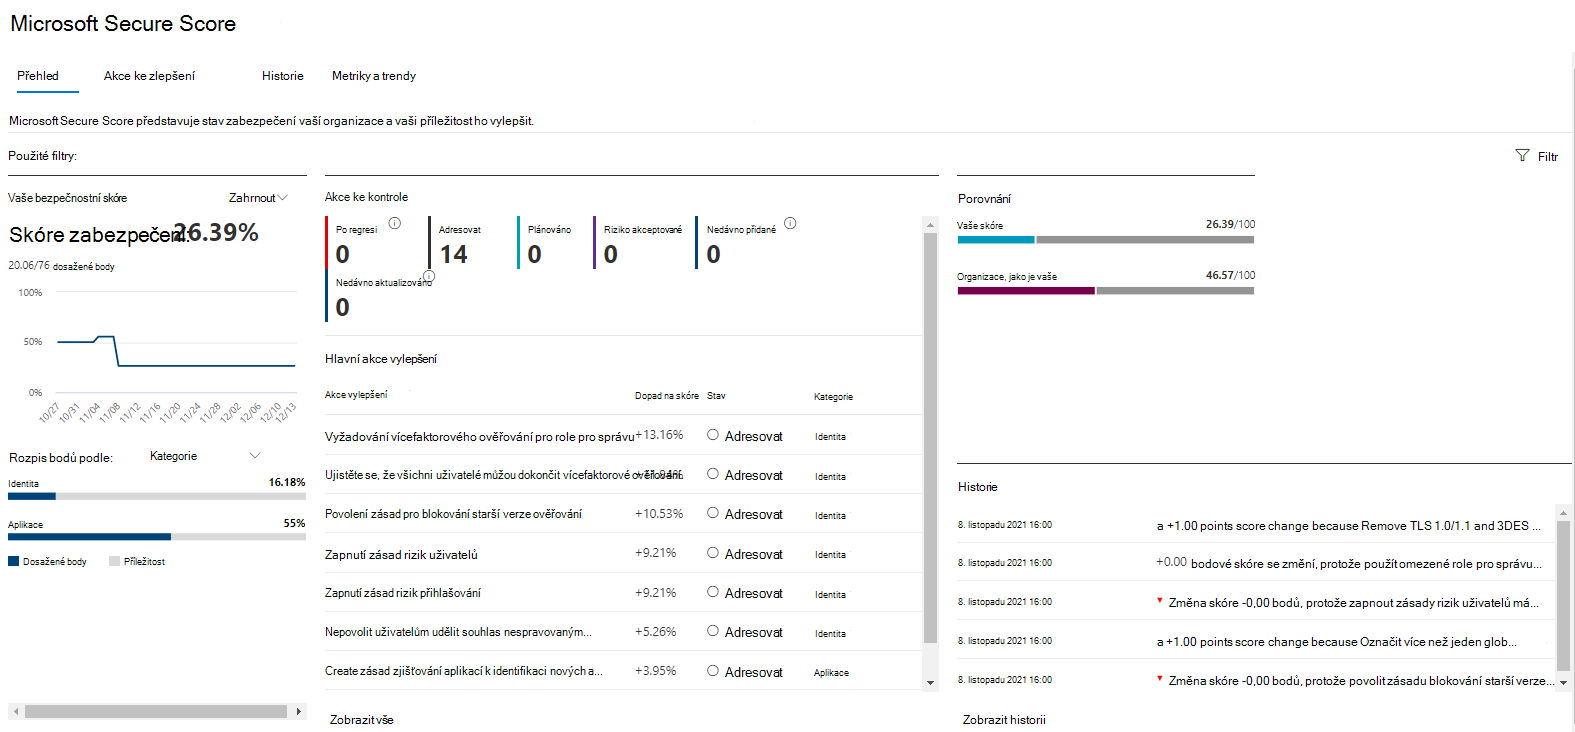Click the +5.26% score impact value

pyautogui.click(x=656, y=632)
